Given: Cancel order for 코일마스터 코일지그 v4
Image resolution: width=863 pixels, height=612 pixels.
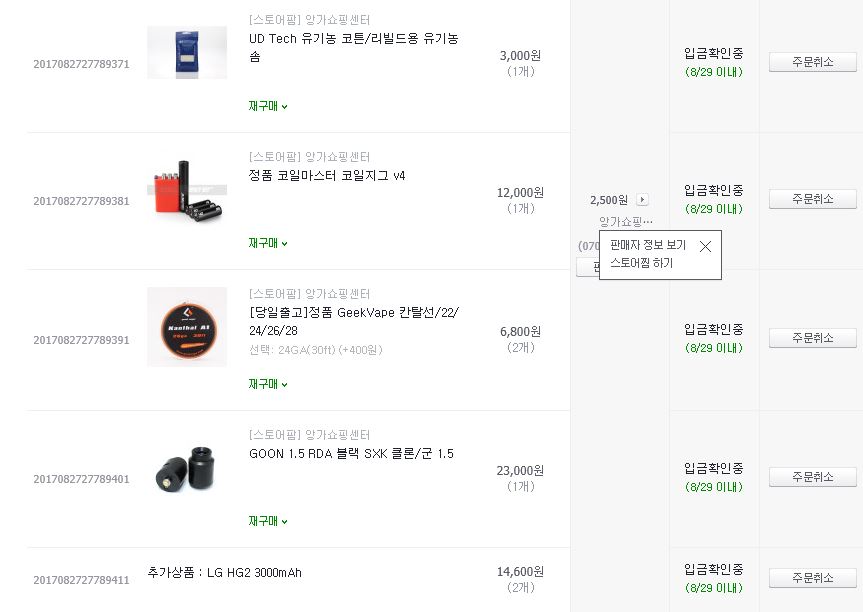Looking at the screenshot, I should click(x=812, y=199).
